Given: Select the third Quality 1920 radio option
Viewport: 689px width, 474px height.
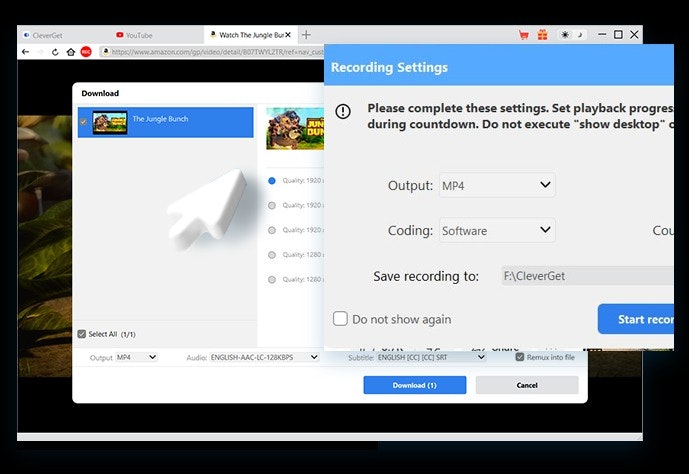Looking at the screenshot, I should (272, 230).
